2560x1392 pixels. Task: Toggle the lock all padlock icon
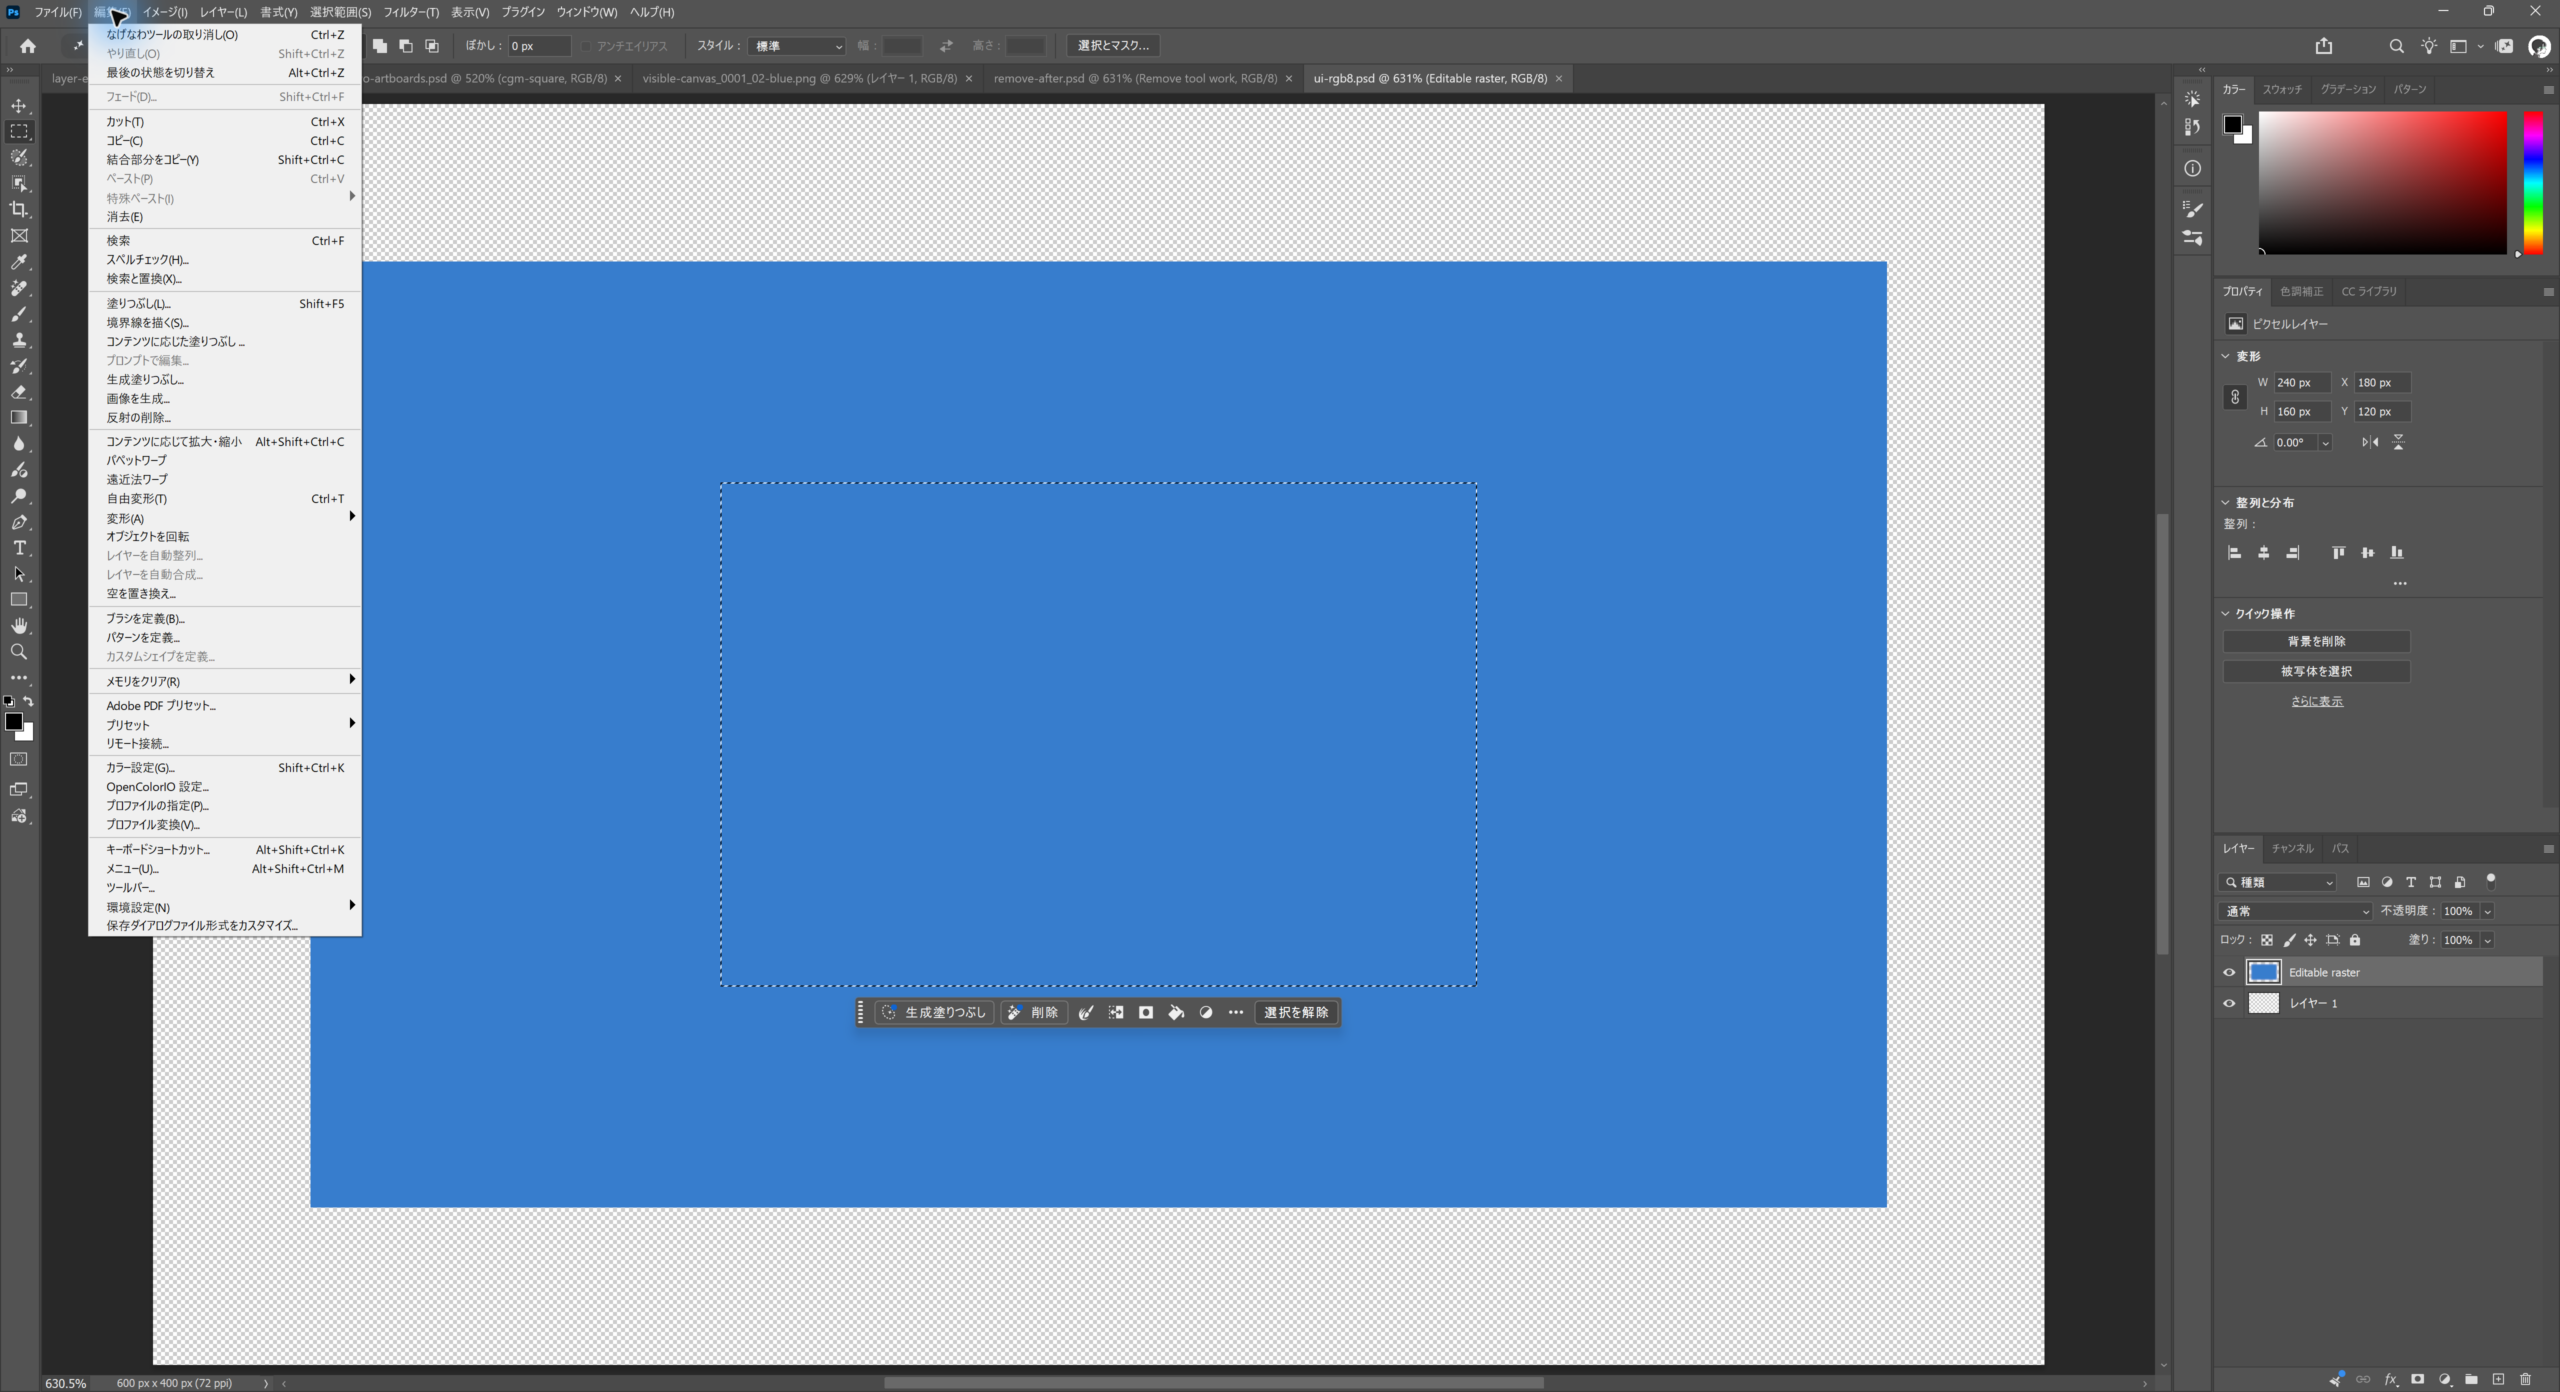click(2355, 940)
